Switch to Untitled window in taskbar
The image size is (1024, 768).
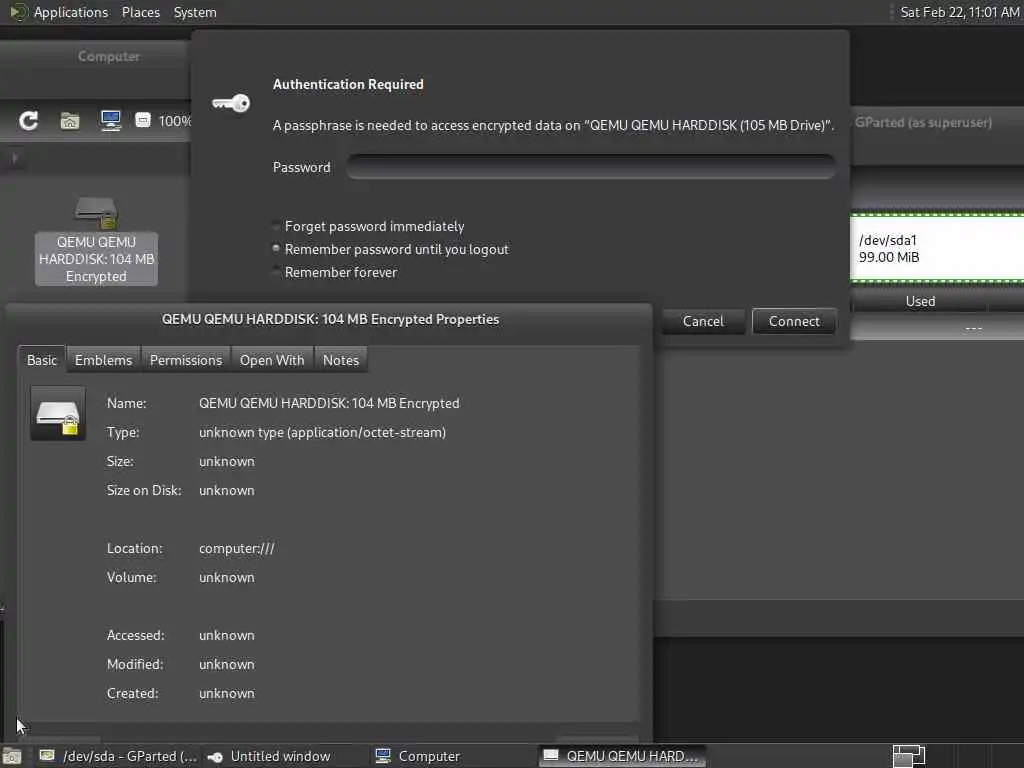tap(269, 756)
